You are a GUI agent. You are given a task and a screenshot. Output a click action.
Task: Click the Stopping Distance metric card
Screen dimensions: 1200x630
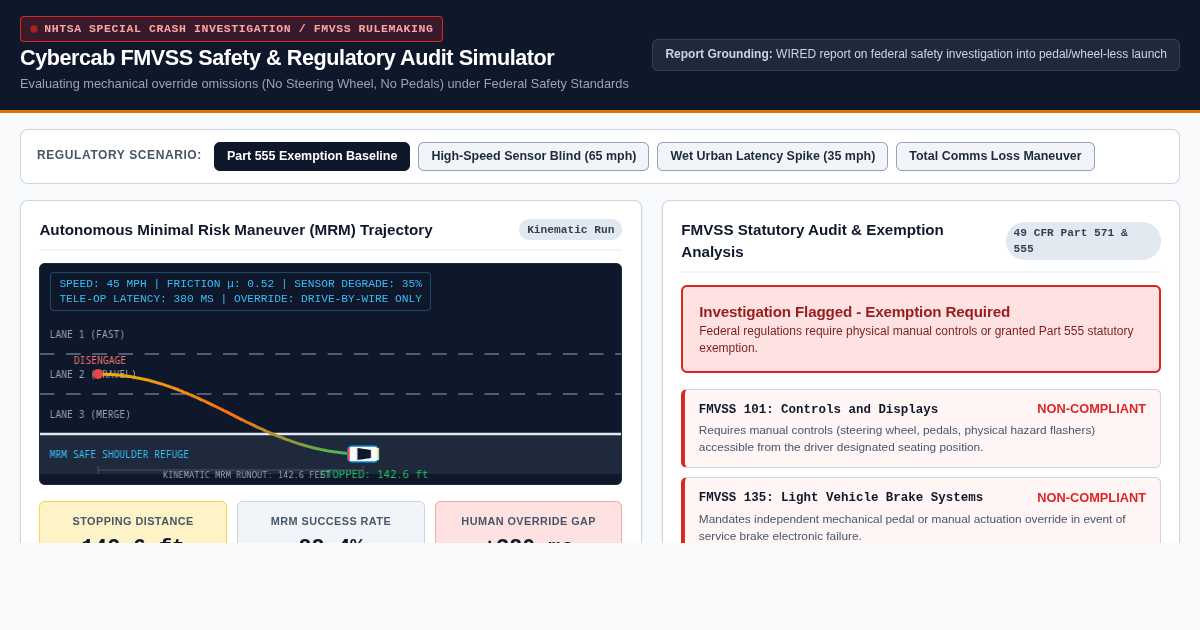tap(133, 523)
